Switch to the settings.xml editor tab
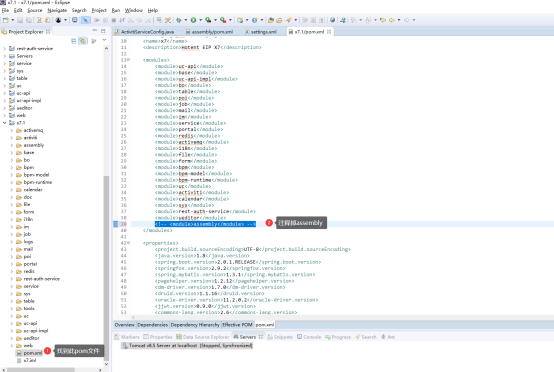This screenshot has width=554, height=372. click(261, 32)
